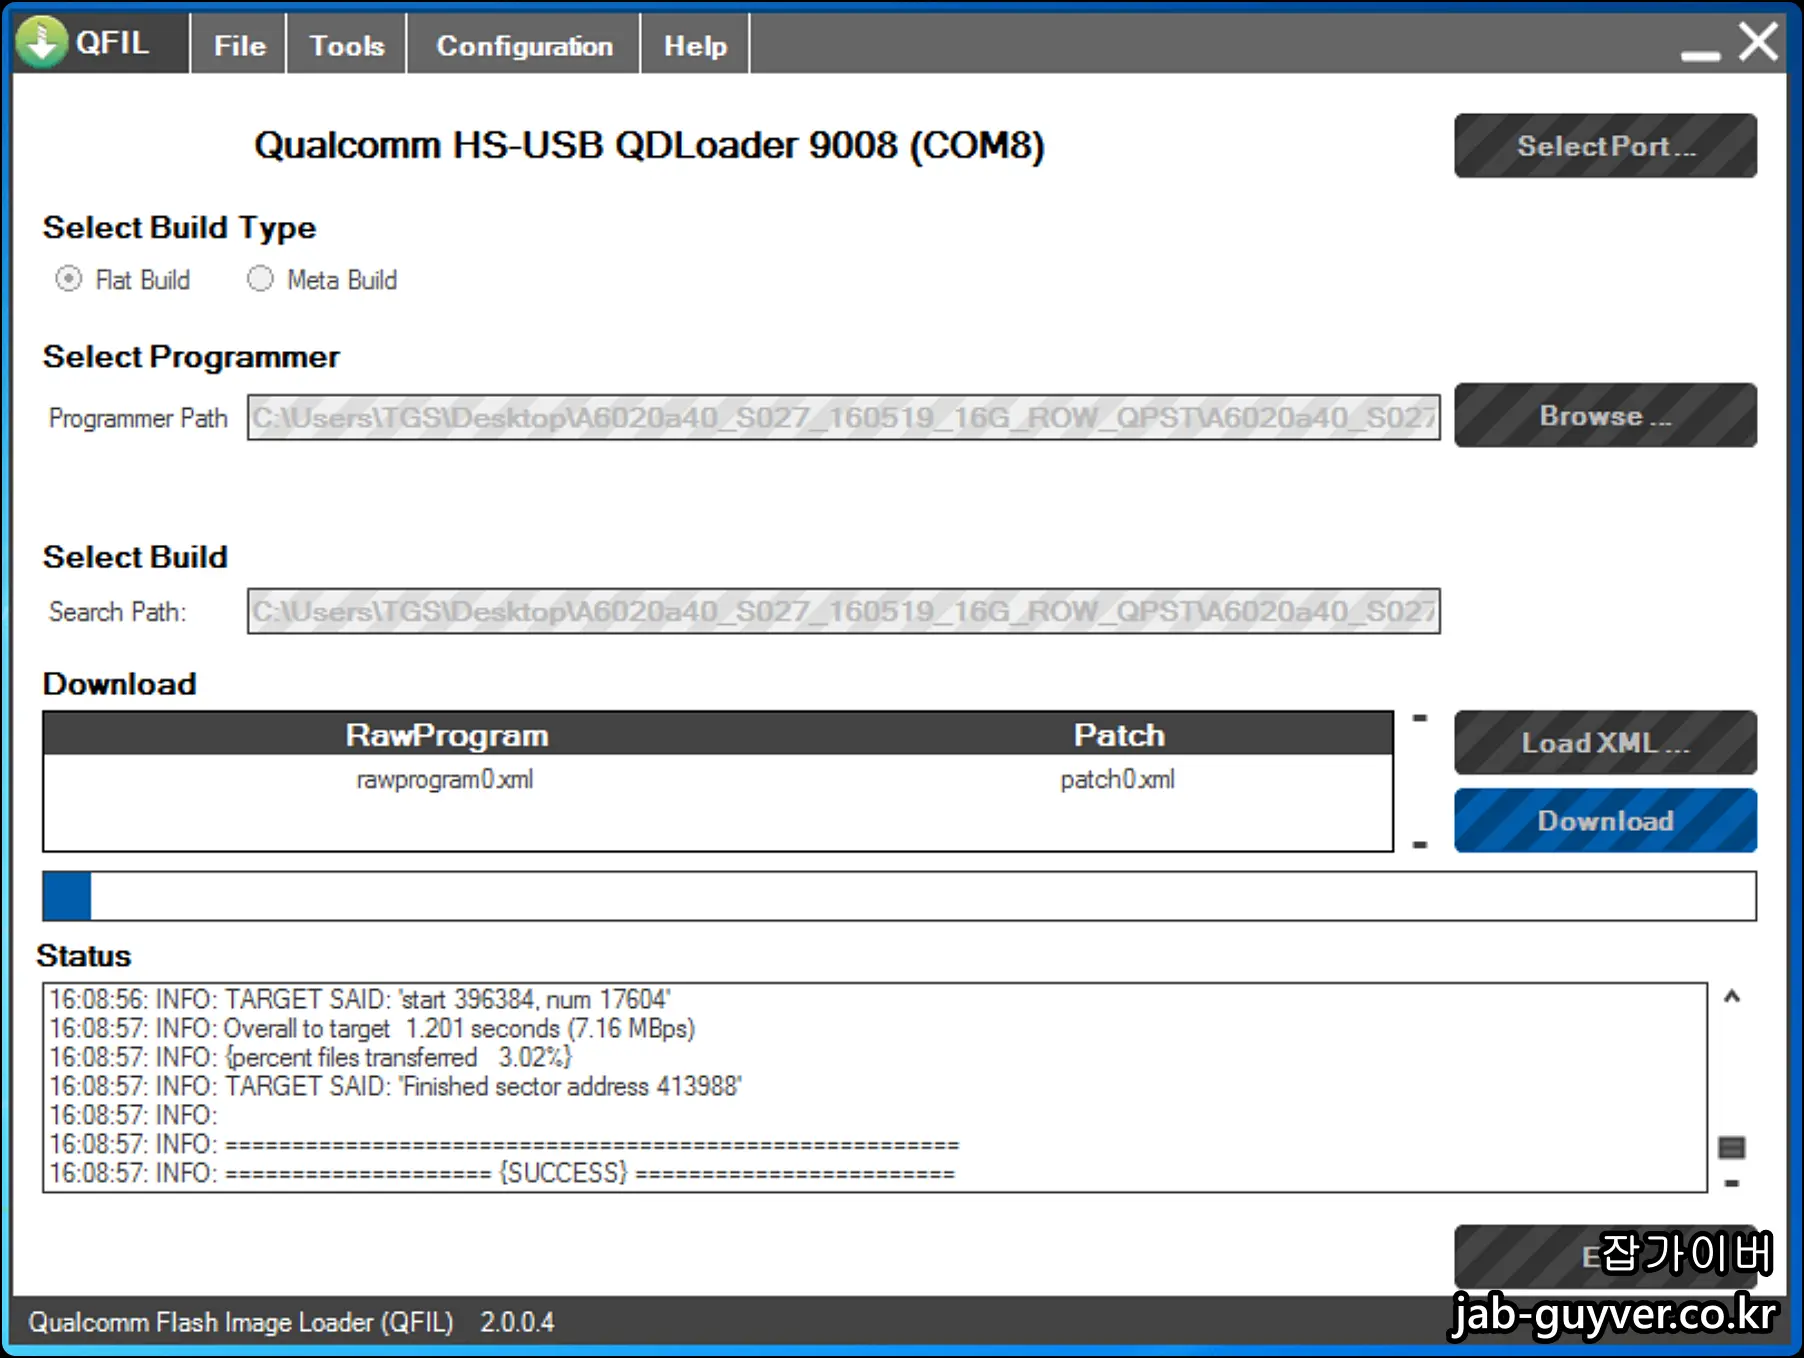Image resolution: width=1804 pixels, height=1358 pixels.
Task: Click the 'percent files transferred 3.02%' log line
Action: [311, 1057]
